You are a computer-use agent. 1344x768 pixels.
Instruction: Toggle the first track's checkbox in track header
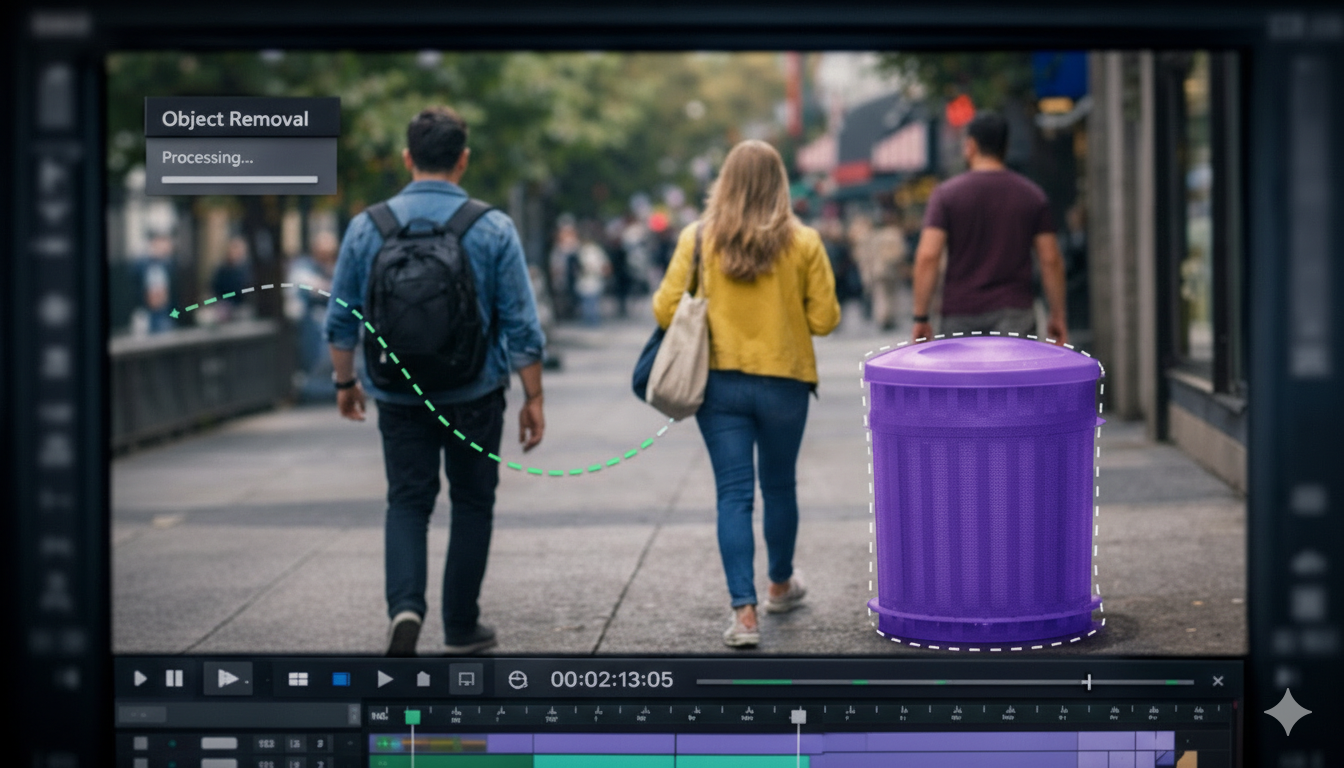pyautogui.click(x=140, y=743)
